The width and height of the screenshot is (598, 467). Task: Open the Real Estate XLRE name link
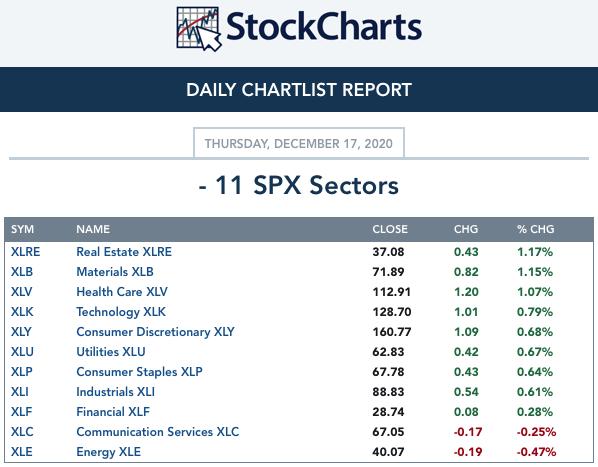(x=124, y=252)
